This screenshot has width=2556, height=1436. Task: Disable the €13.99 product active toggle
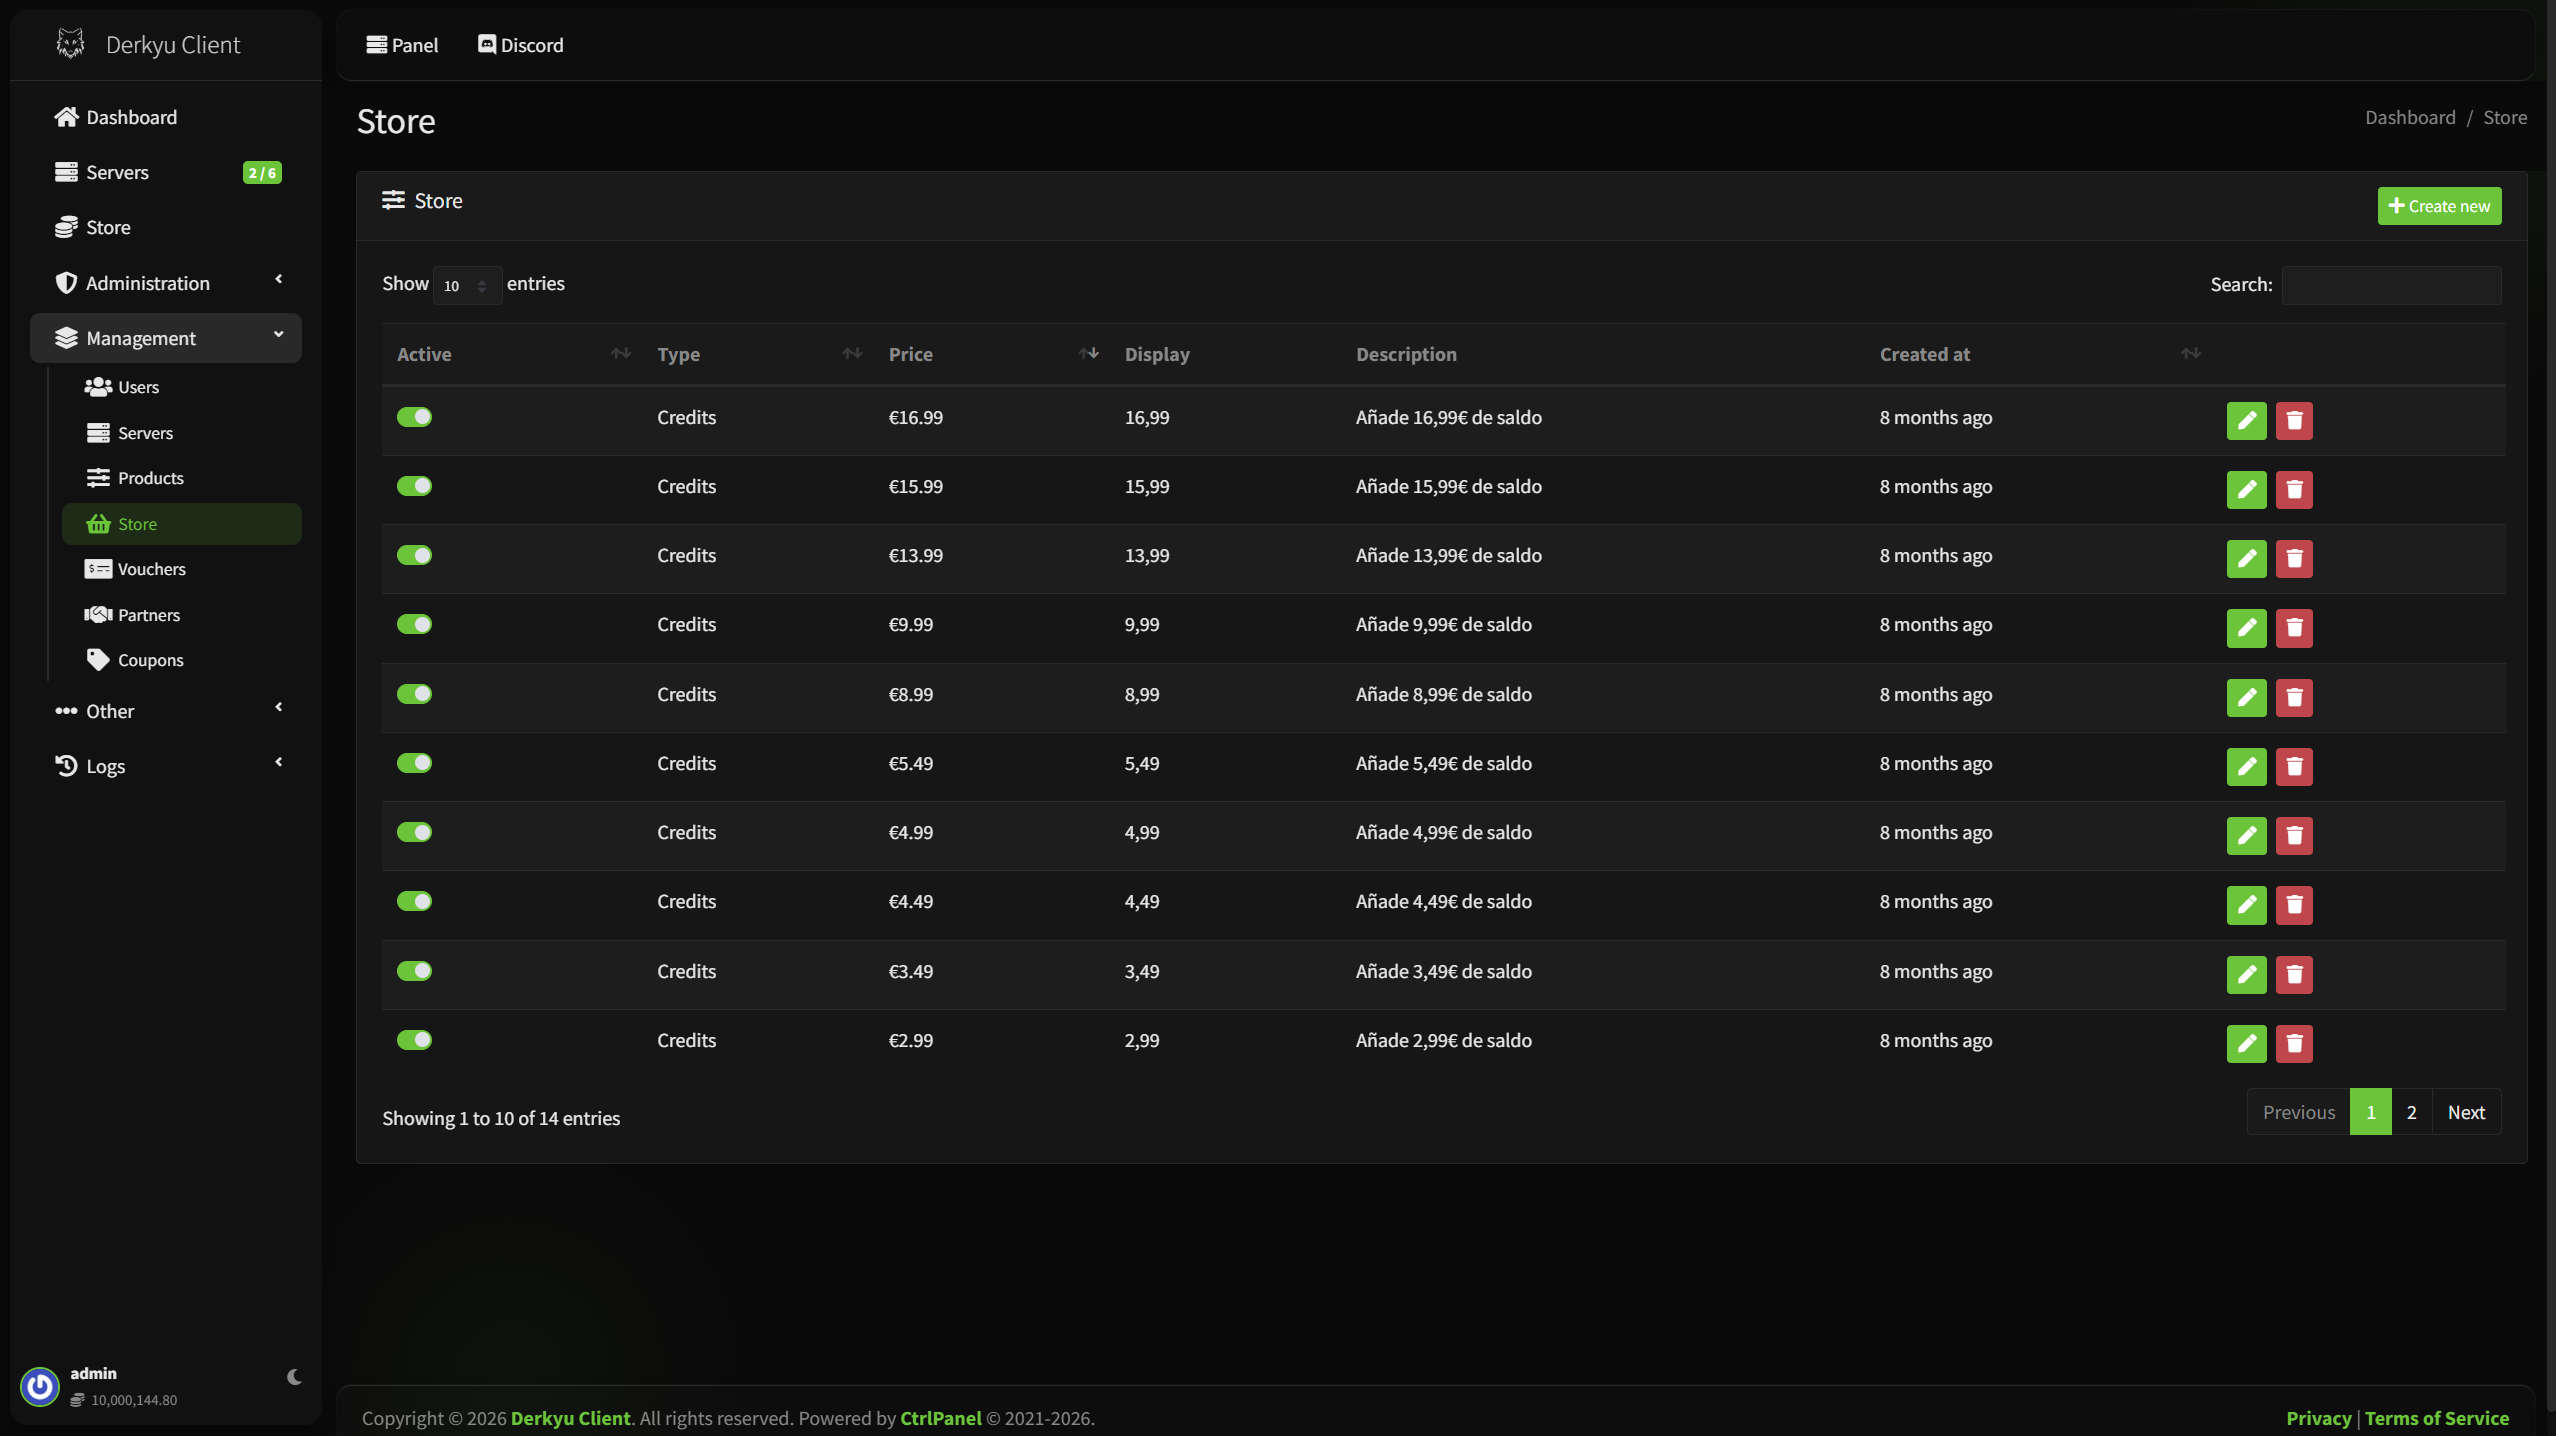click(414, 555)
